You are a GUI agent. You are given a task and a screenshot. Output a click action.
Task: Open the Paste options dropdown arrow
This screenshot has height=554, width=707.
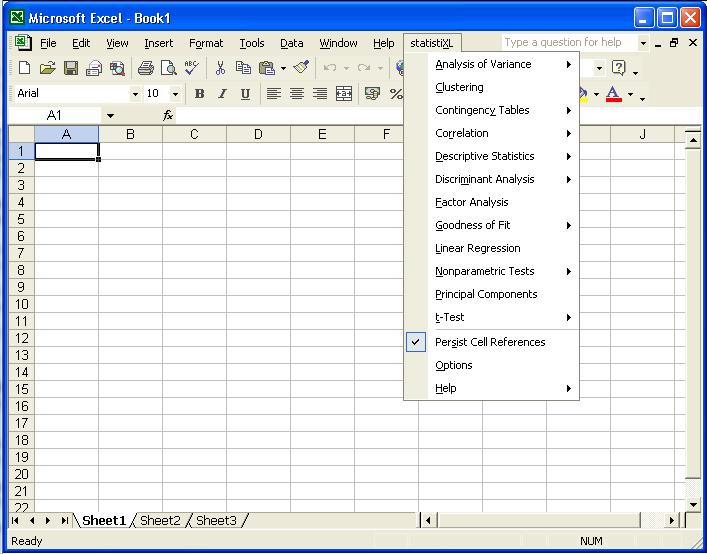[283, 69]
